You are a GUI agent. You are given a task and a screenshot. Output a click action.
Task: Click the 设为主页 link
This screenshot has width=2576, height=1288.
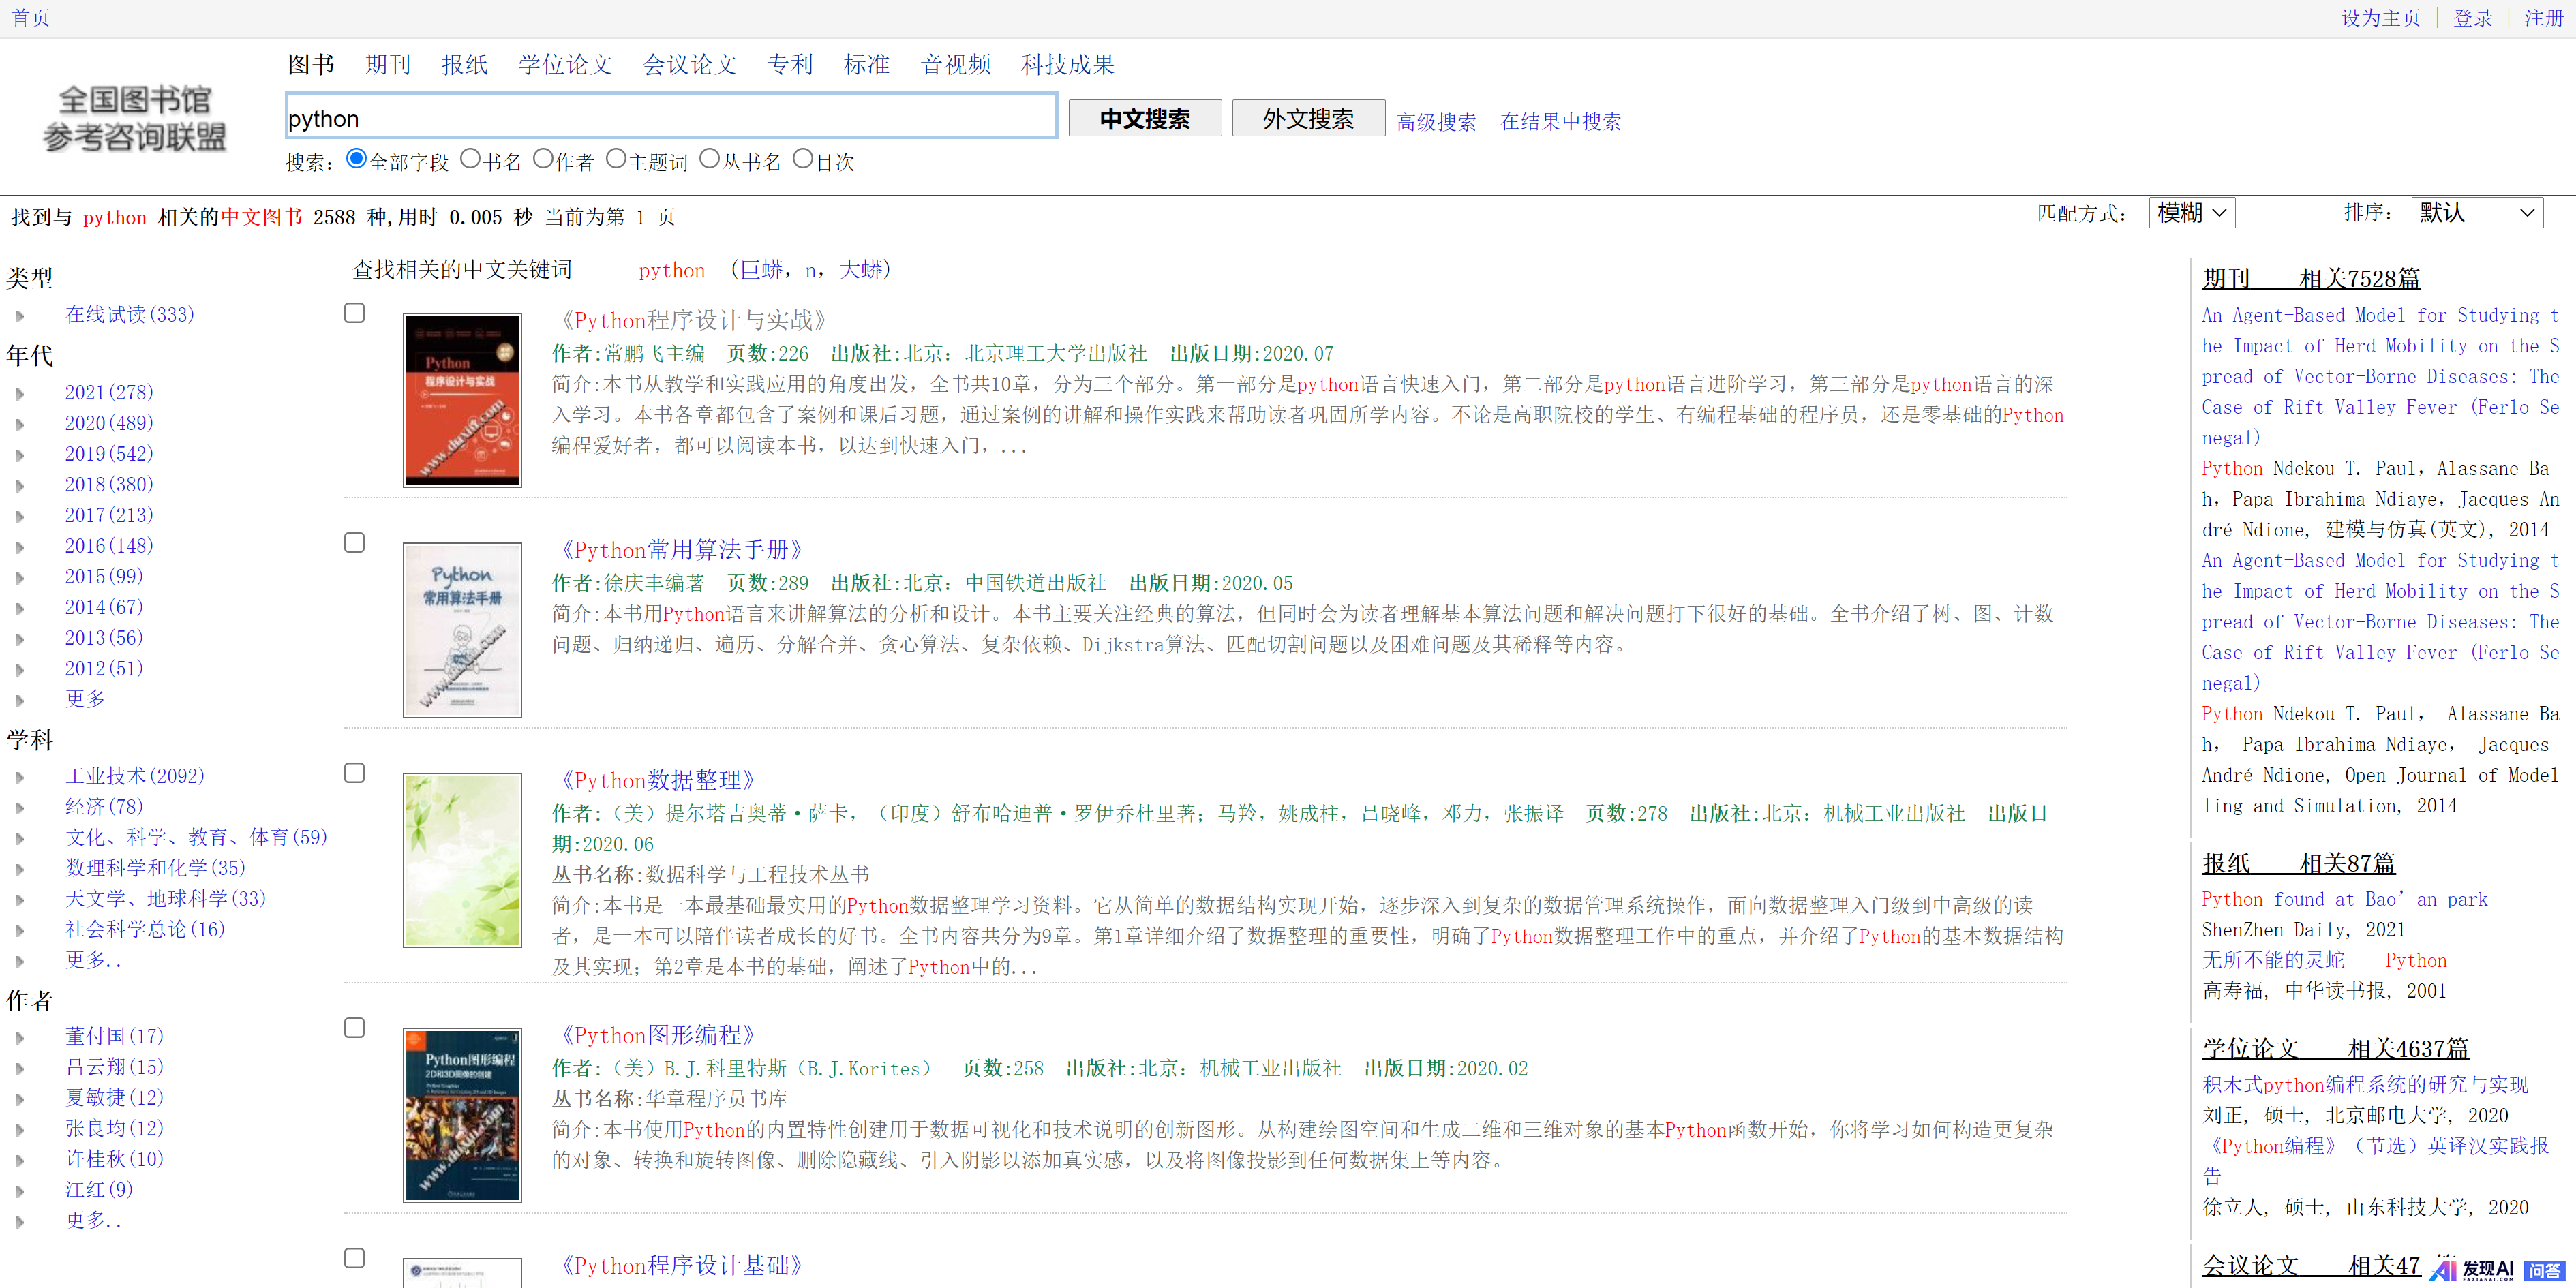pyautogui.click(x=2380, y=18)
